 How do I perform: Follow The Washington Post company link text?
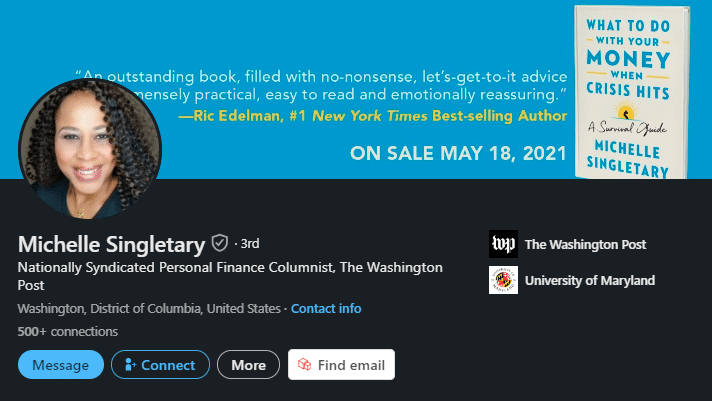pyautogui.click(x=585, y=244)
